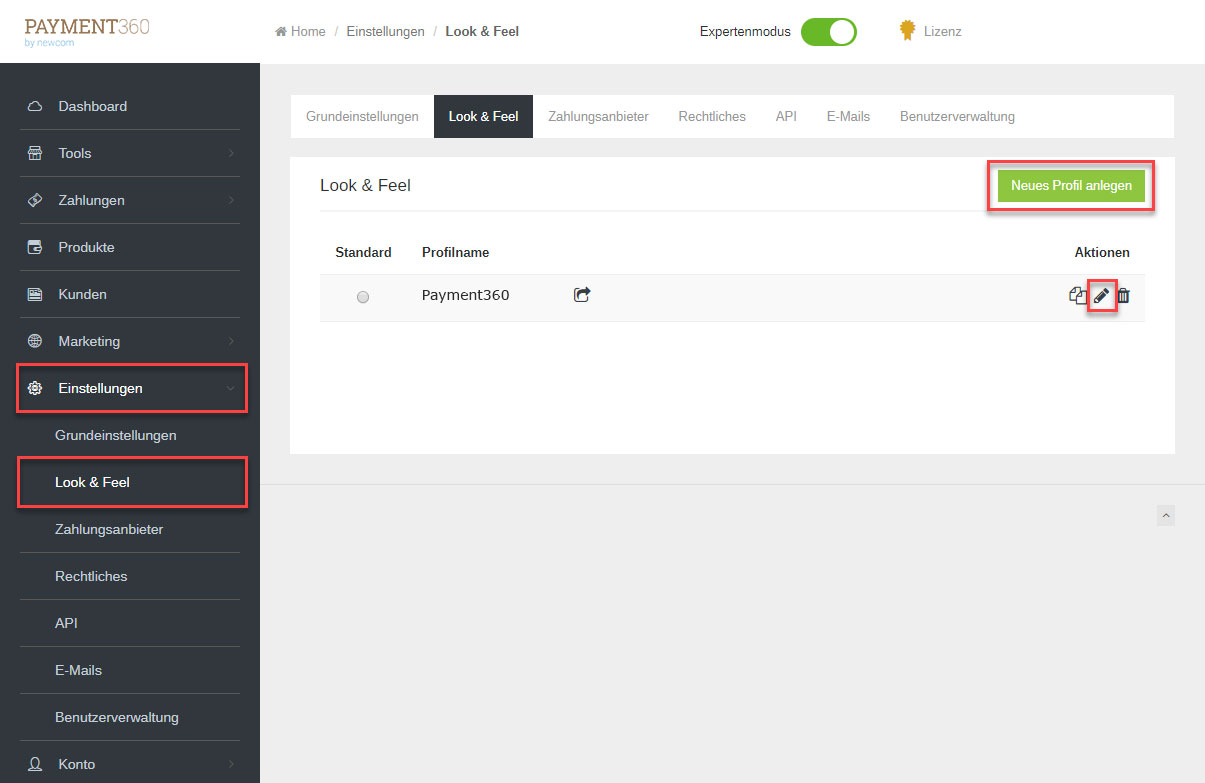Click the Neues Profil anlegen button
This screenshot has width=1205, height=783.
tap(1071, 186)
